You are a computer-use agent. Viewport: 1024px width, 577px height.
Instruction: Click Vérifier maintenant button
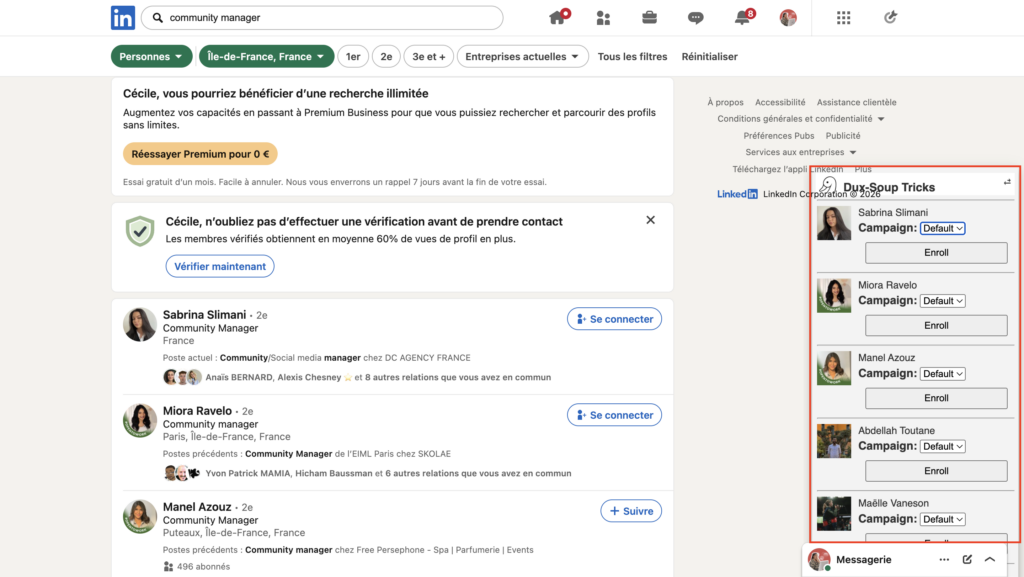[x=220, y=266]
